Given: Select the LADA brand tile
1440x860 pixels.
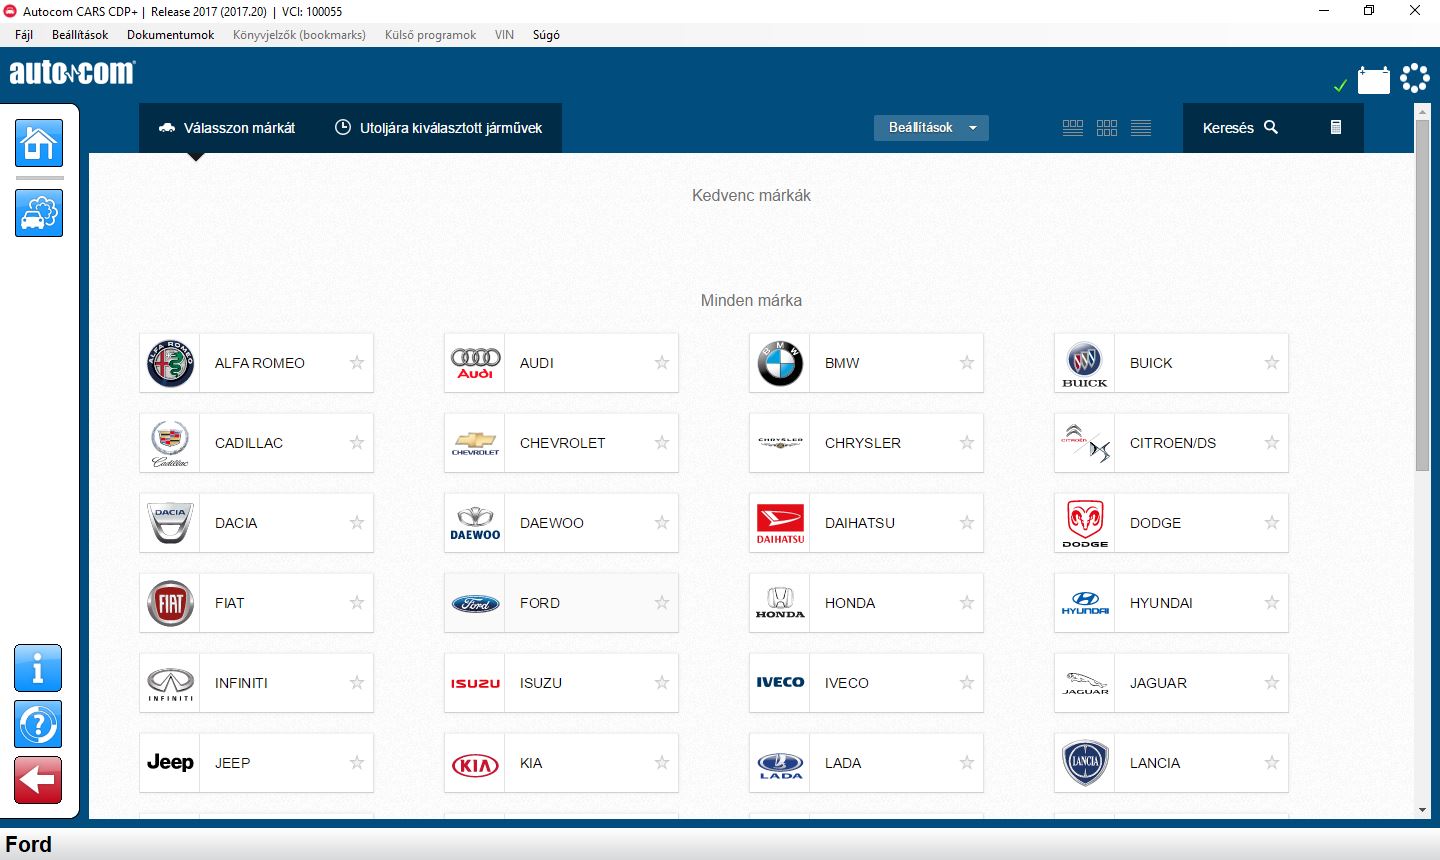Looking at the screenshot, I should coord(866,763).
